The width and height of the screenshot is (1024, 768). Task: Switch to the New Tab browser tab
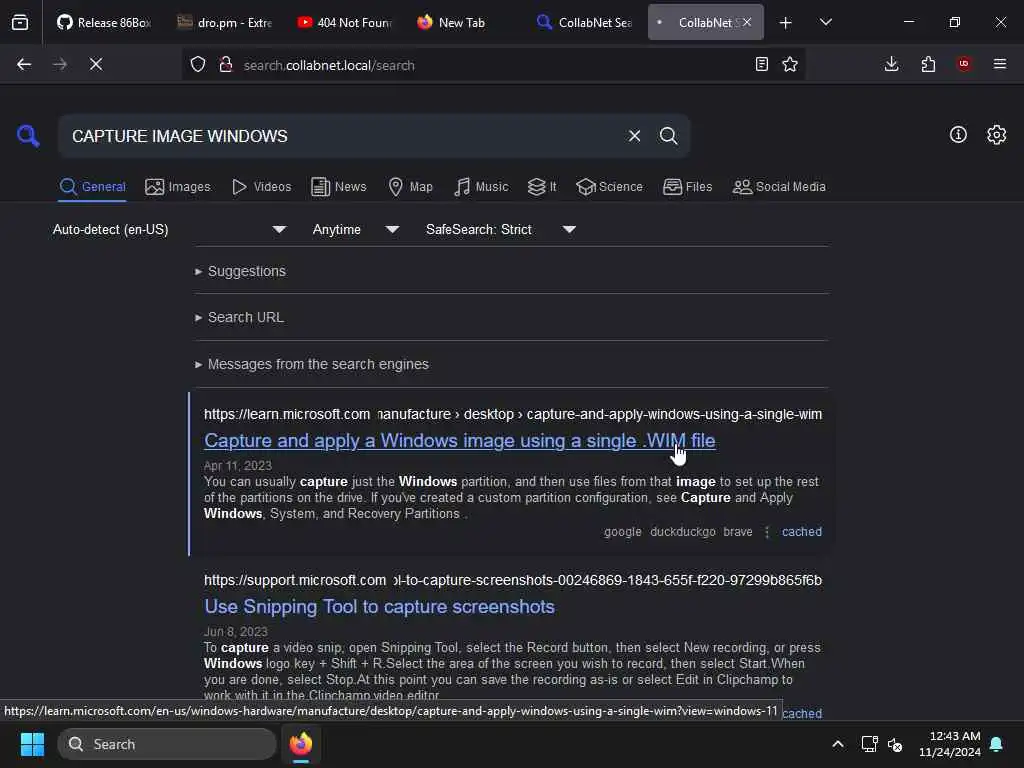tap(464, 23)
